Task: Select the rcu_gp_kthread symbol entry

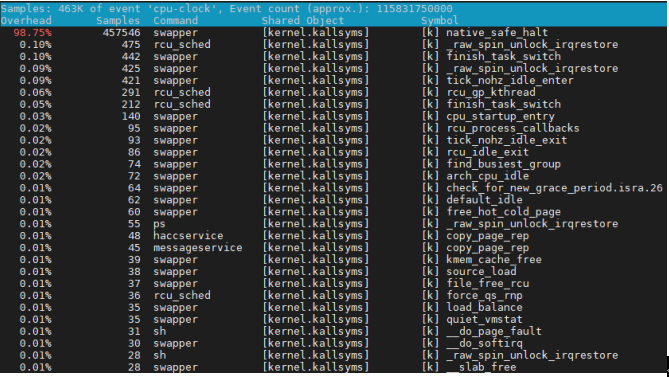Action: pyautogui.click(x=491, y=92)
